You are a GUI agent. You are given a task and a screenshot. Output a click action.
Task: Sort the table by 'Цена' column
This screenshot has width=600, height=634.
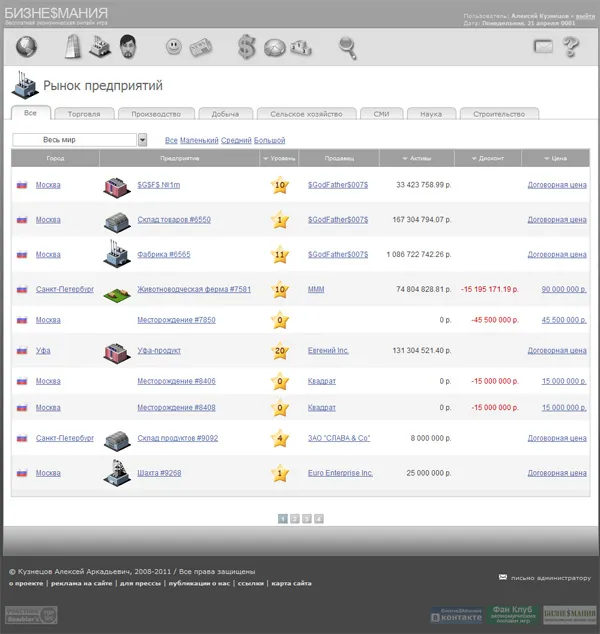pyautogui.click(x=555, y=158)
